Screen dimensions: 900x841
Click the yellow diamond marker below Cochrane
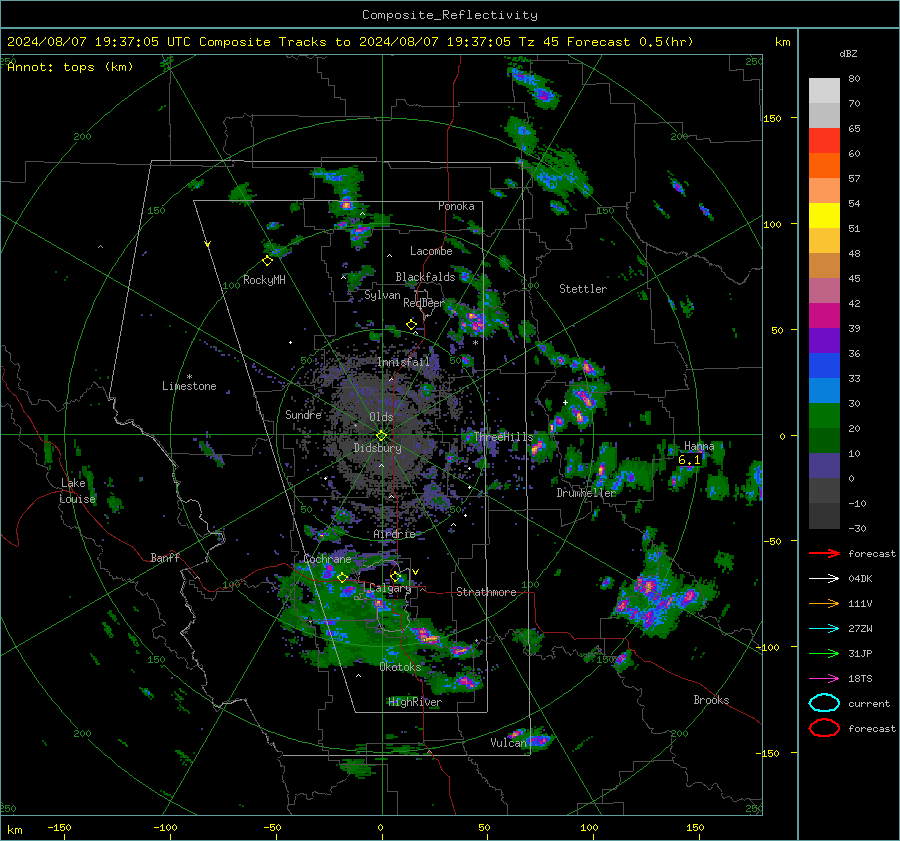click(x=343, y=578)
